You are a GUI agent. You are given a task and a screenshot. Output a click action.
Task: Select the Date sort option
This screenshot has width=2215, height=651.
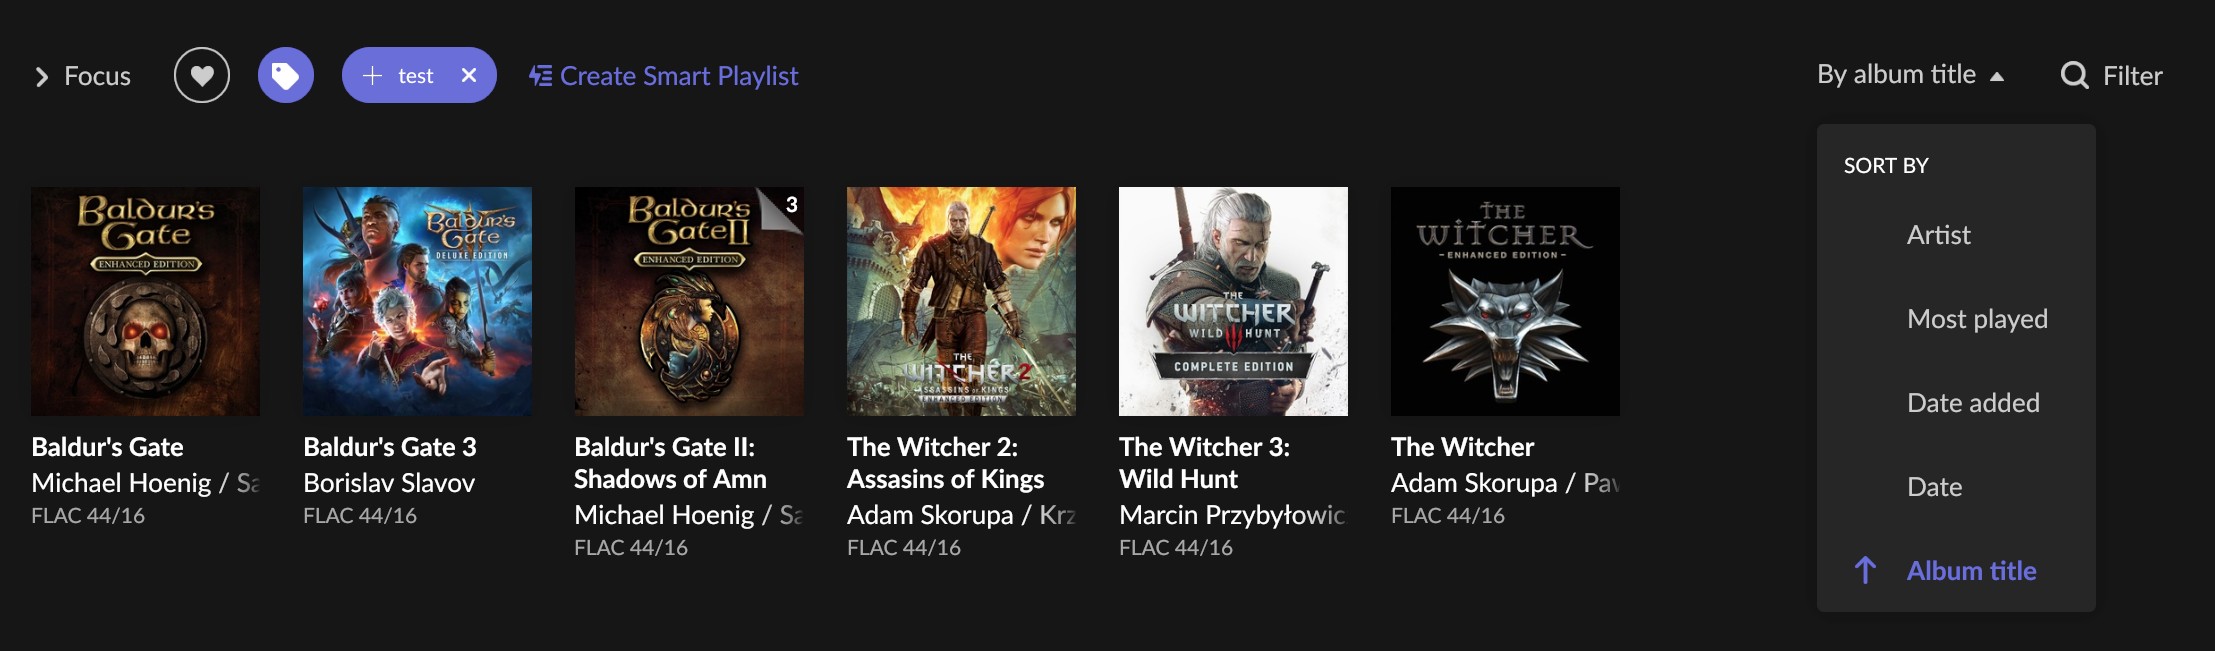click(1934, 487)
